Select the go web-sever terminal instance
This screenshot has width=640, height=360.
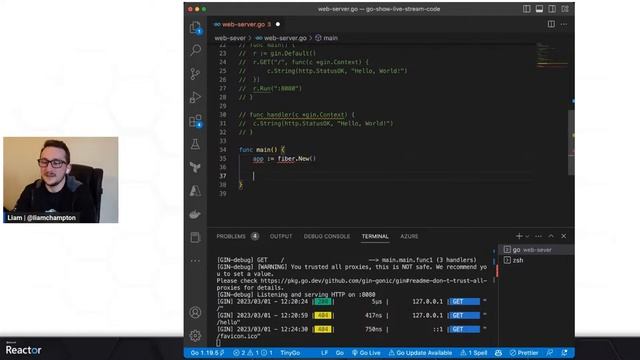[536, 250]
